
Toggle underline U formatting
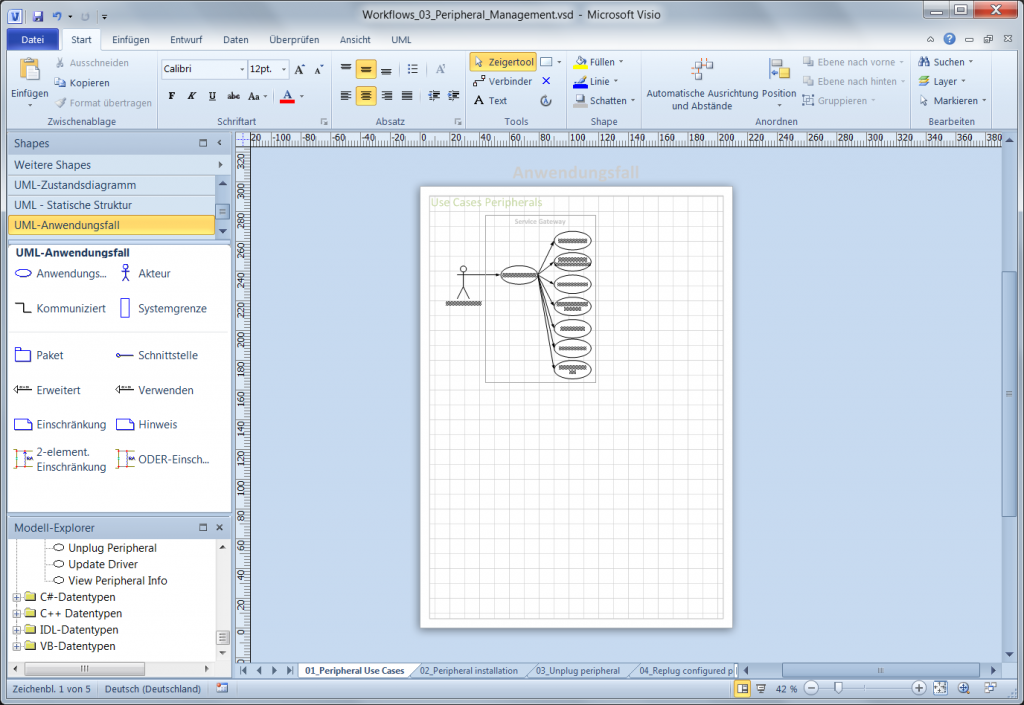coord(212,96)
